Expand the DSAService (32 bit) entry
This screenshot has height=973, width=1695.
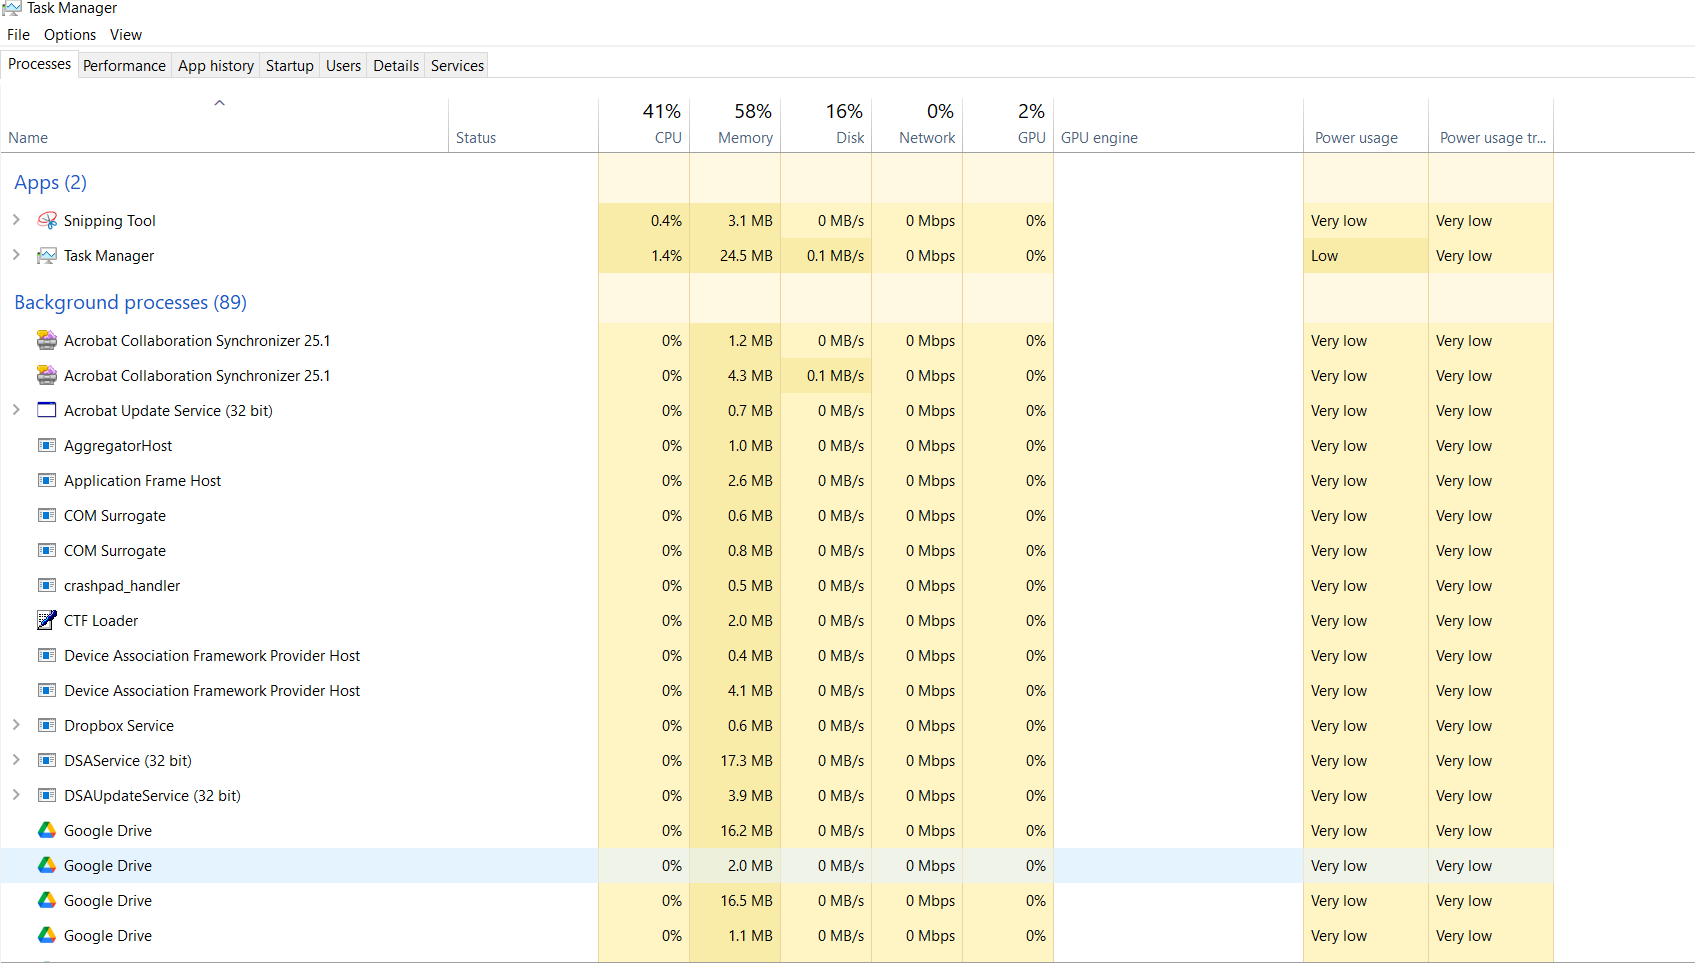(16, 760)
